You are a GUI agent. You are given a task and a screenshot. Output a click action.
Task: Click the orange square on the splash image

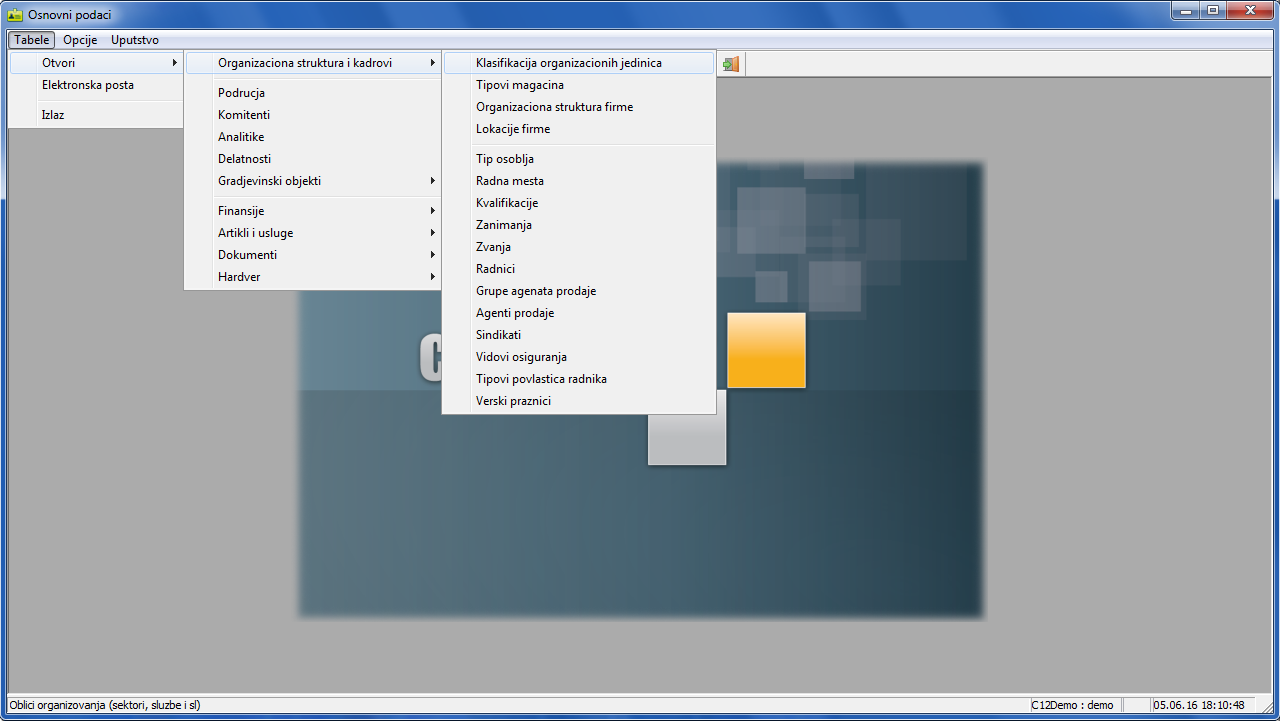tap(766, 350)
